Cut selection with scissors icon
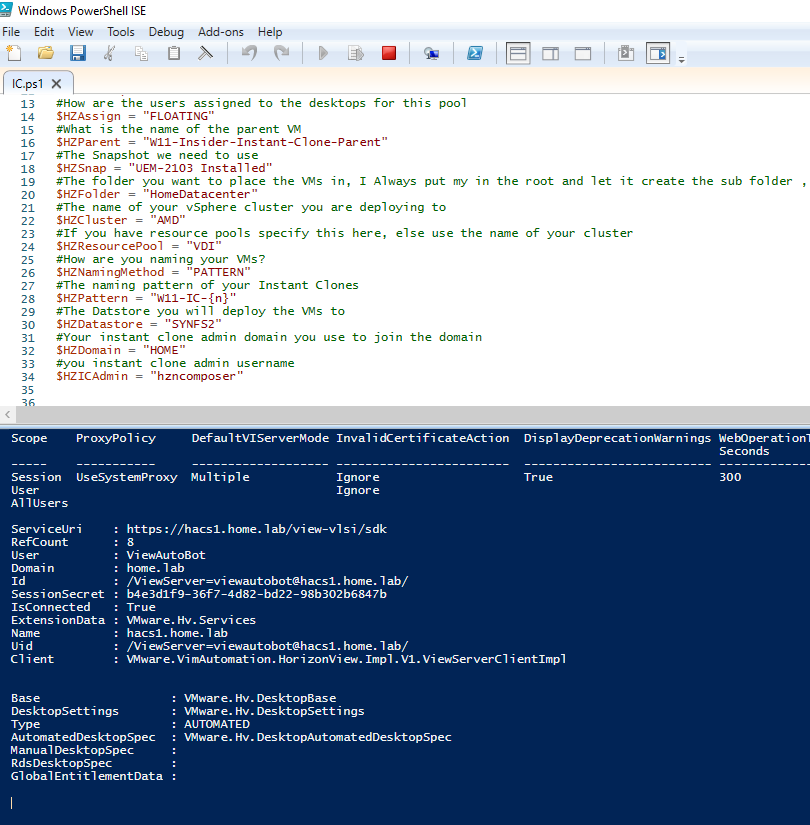The height and width of the screenshot is (825, 810). (109, 53)
